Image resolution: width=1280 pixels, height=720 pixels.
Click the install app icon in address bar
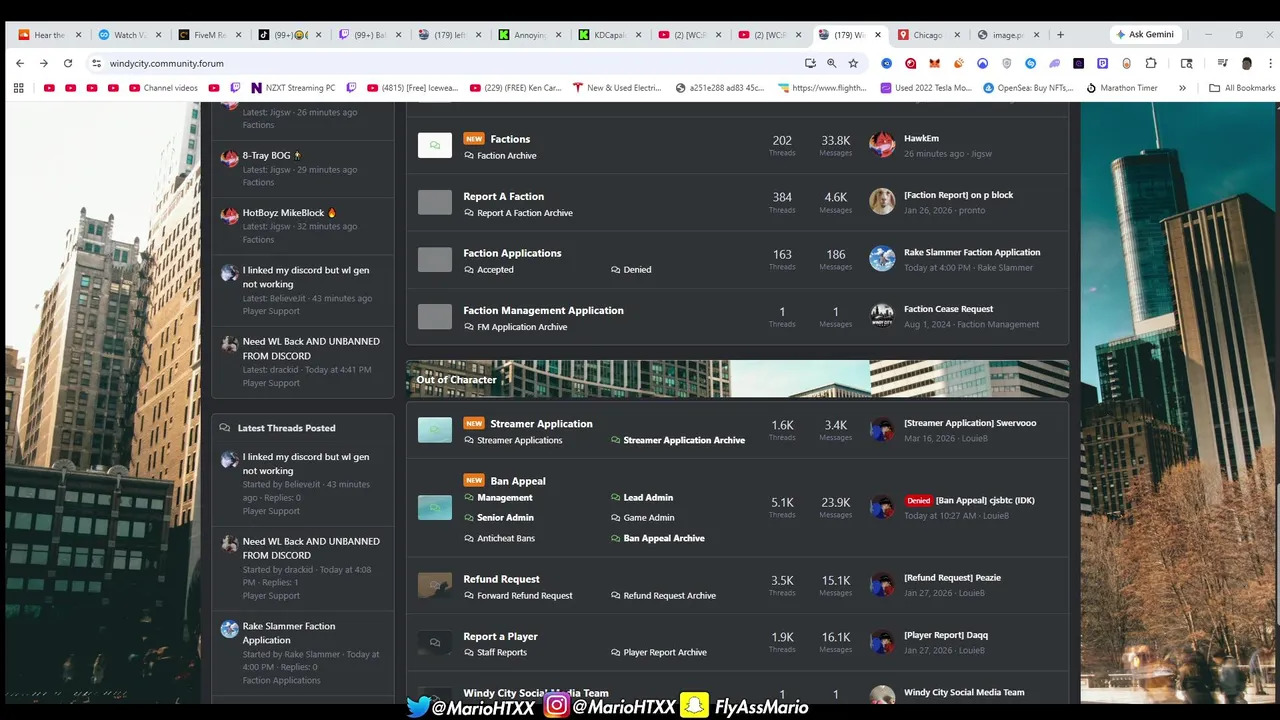click(x=810, y=63)
